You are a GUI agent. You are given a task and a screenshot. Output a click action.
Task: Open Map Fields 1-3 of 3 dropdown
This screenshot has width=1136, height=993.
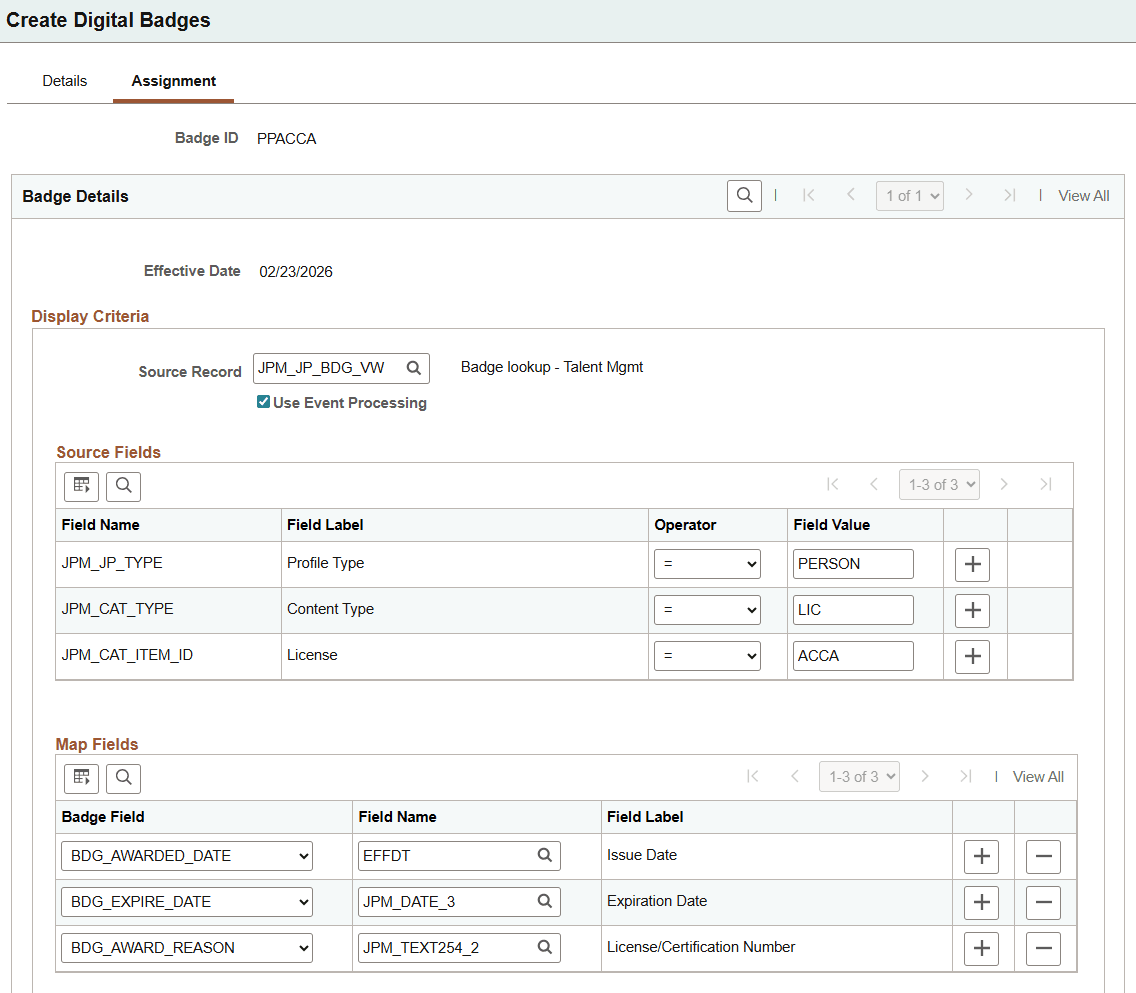[859, 776]
